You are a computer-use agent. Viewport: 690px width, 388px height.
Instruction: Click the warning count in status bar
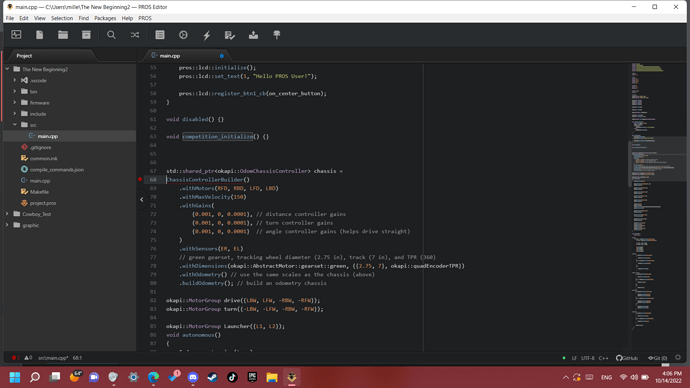click(28, 358)
